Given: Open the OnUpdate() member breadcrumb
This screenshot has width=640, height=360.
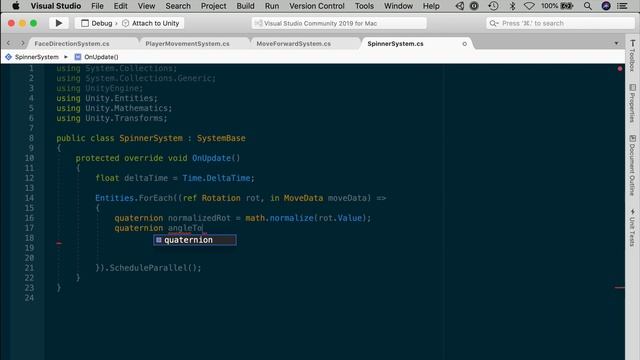Looking at the screenshot, I should (x=97, y=57).
